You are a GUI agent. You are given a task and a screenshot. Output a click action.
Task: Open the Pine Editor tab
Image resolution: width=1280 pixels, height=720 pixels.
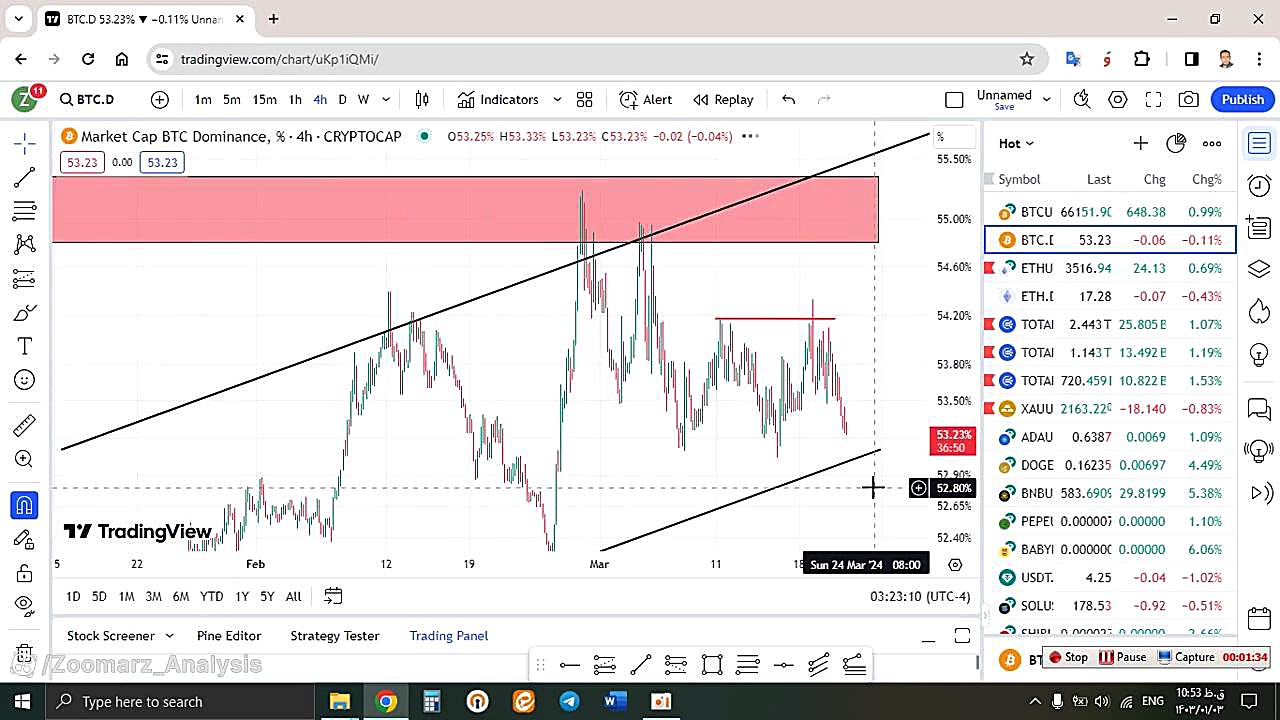pos(229,635)
